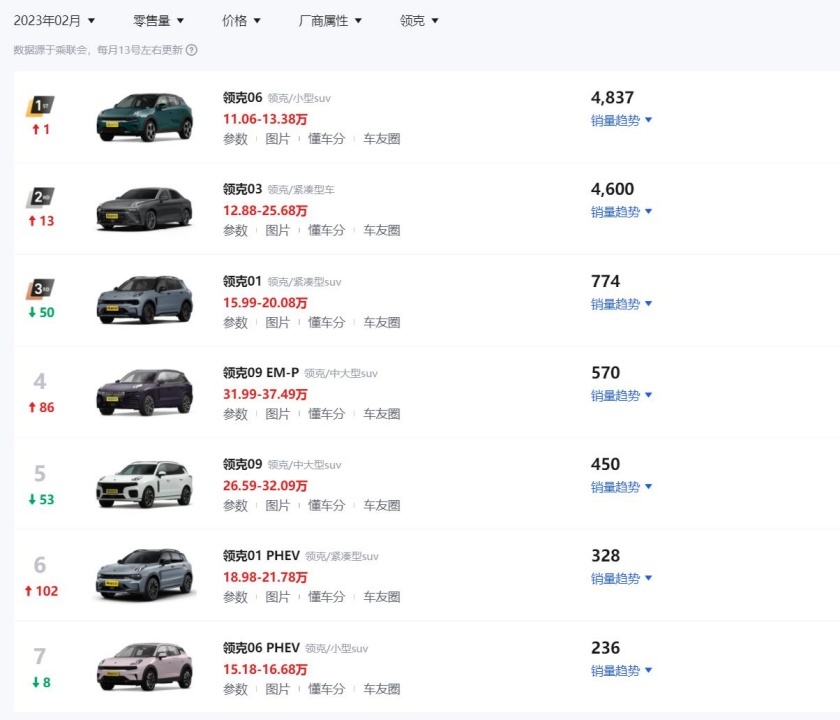This screenshot has height=720, width=840.
Task: View 图片 for 领克01 priced 15.99-20.08万
Action: tap(278, 322)
